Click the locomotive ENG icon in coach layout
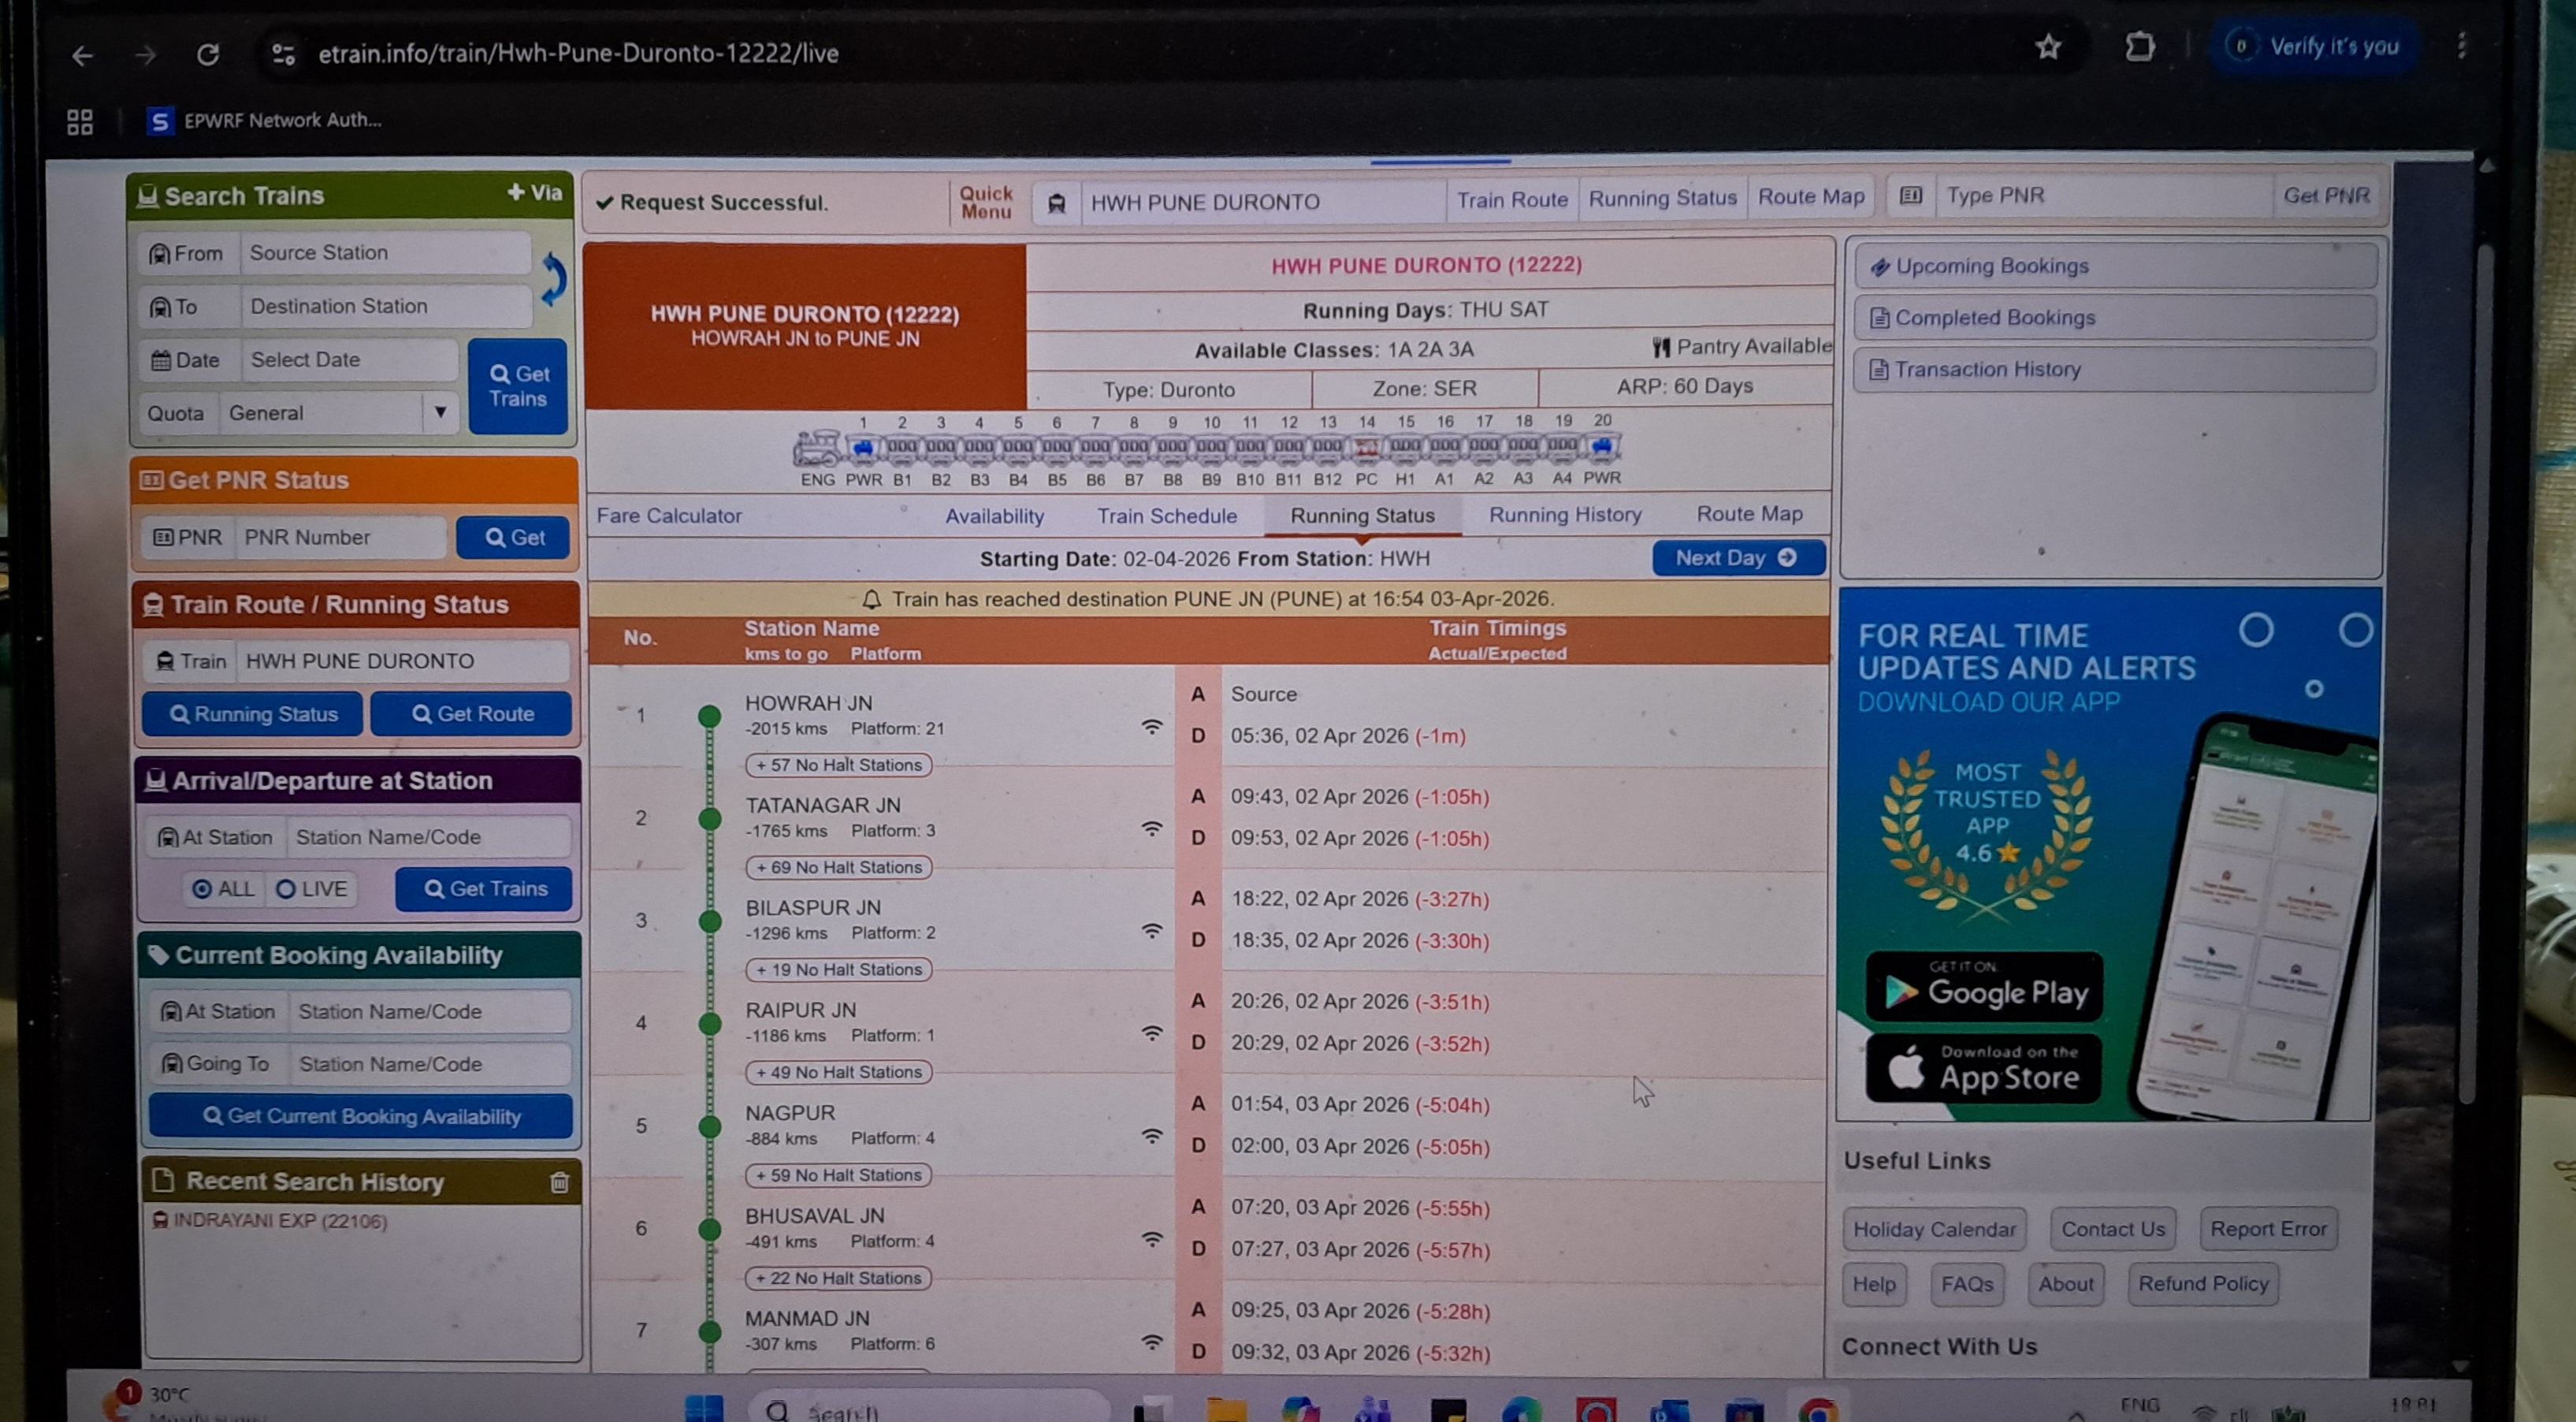Viewport: 2576px width, 1422px height. pos(817,449)
